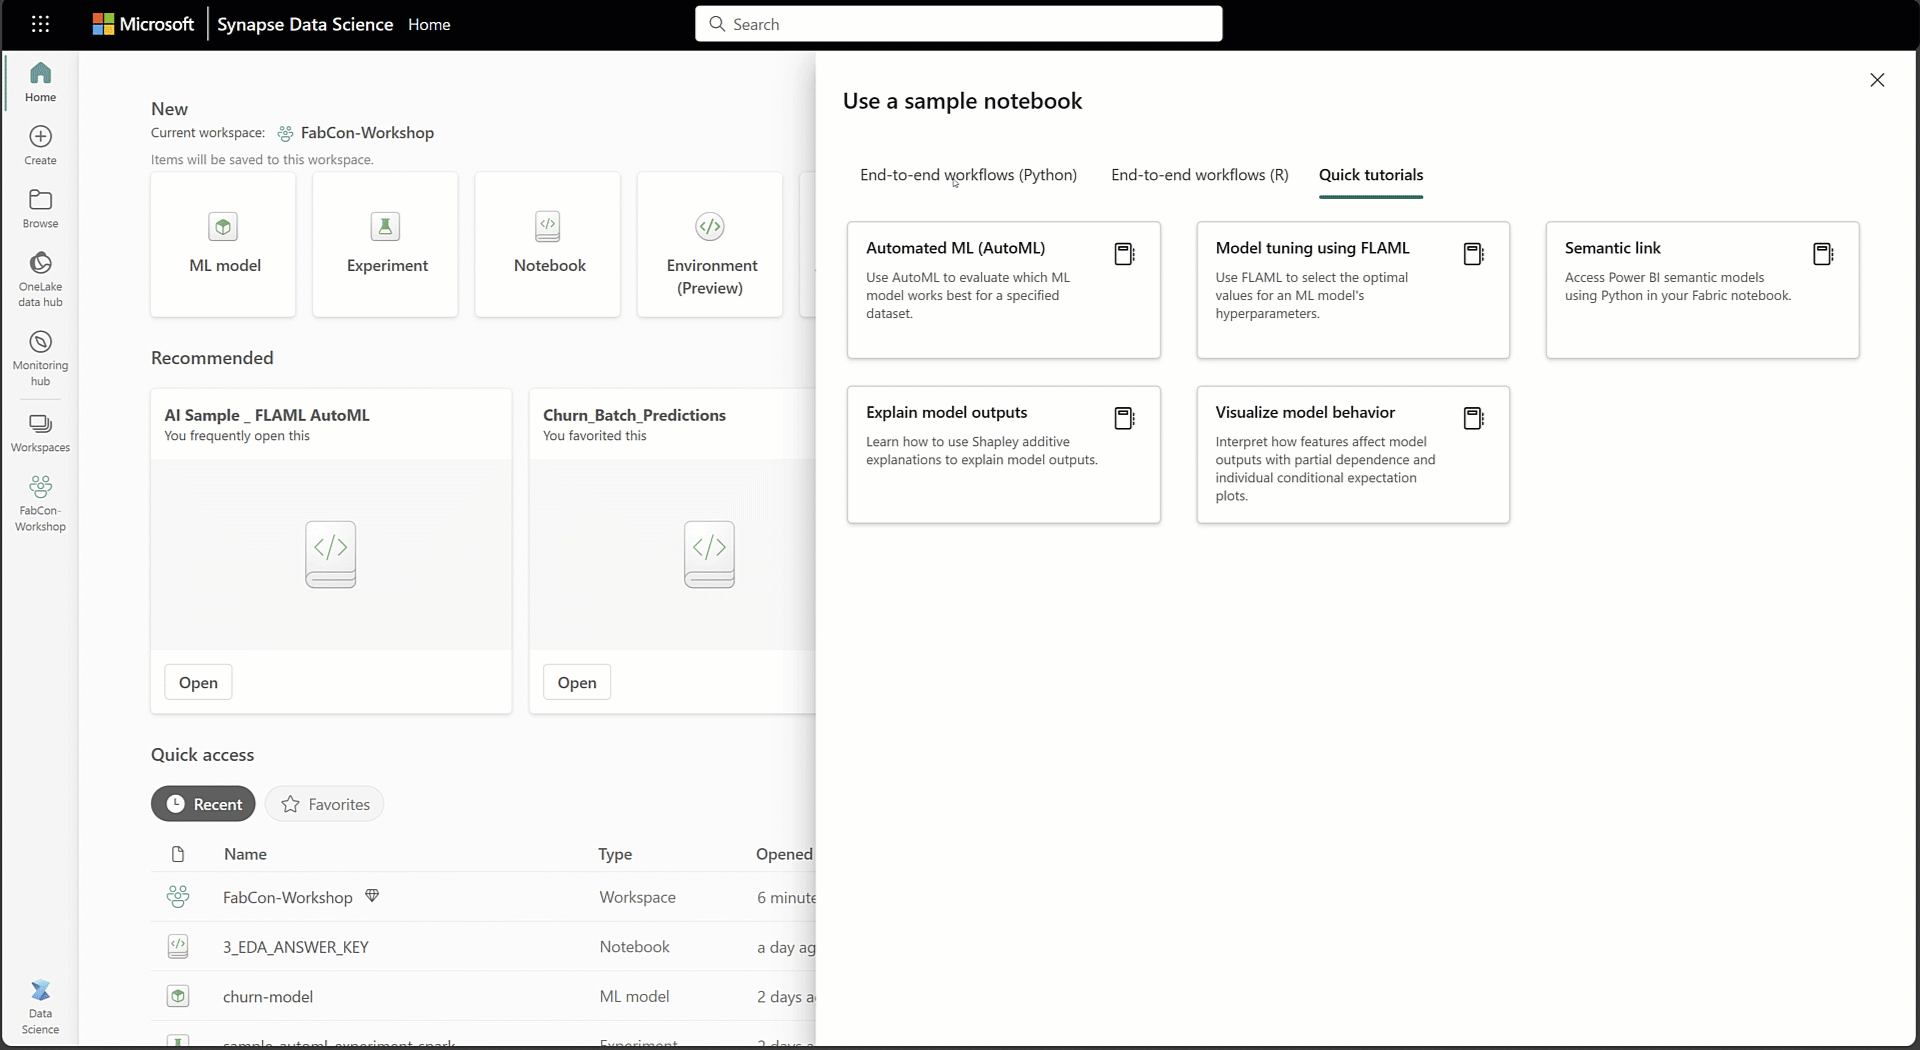Sort by the Opened column header
The image size is (1920, 1050).
(784, 854)
